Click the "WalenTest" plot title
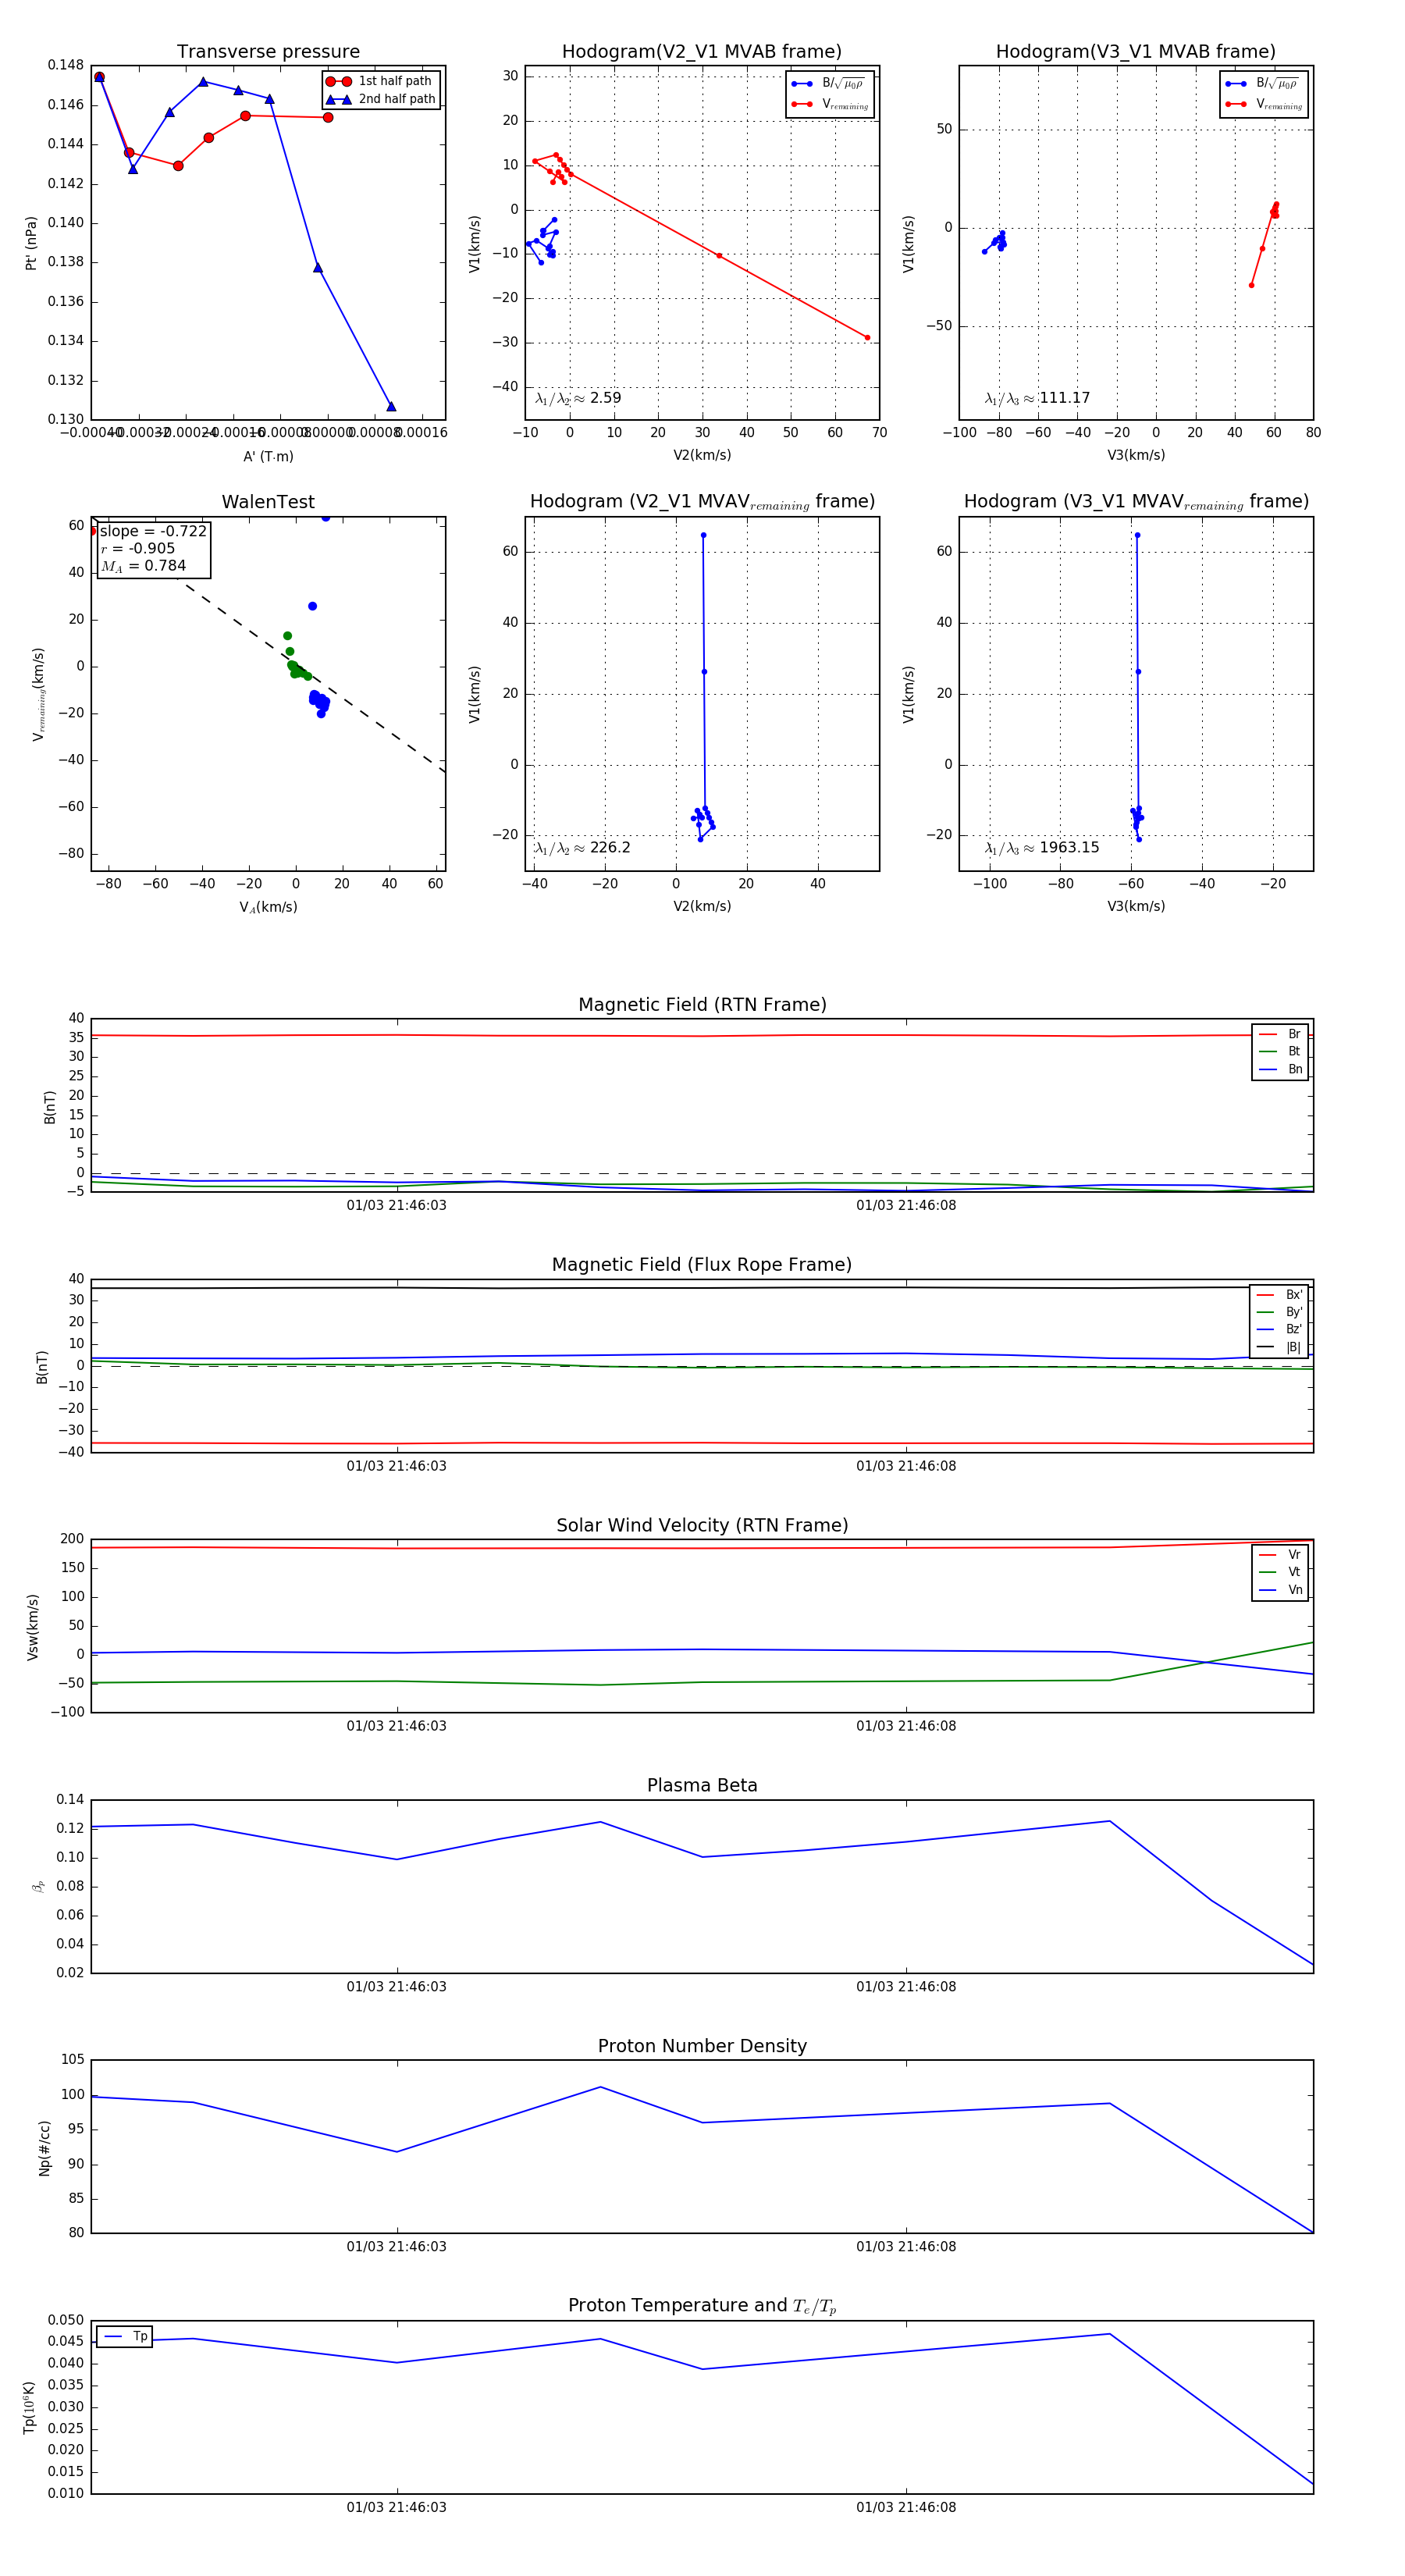Image resolution: width=1405 pixels, height=2576 pixels. (268, 502)
